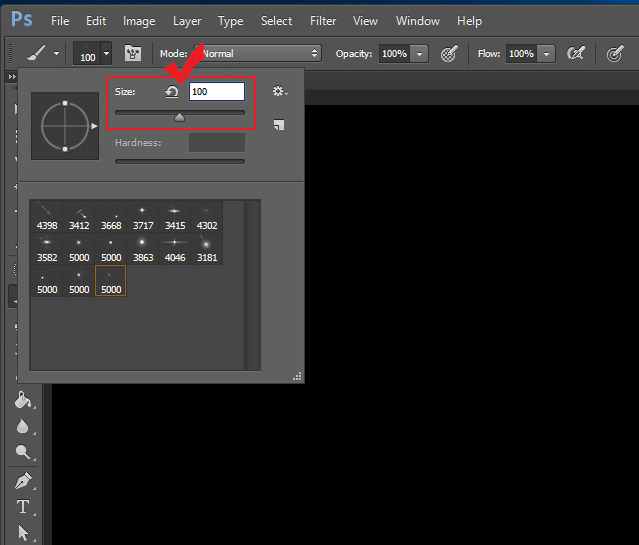Click the Size slider handle
Viewport: 639px width, 545px height.
pos(179,118)
